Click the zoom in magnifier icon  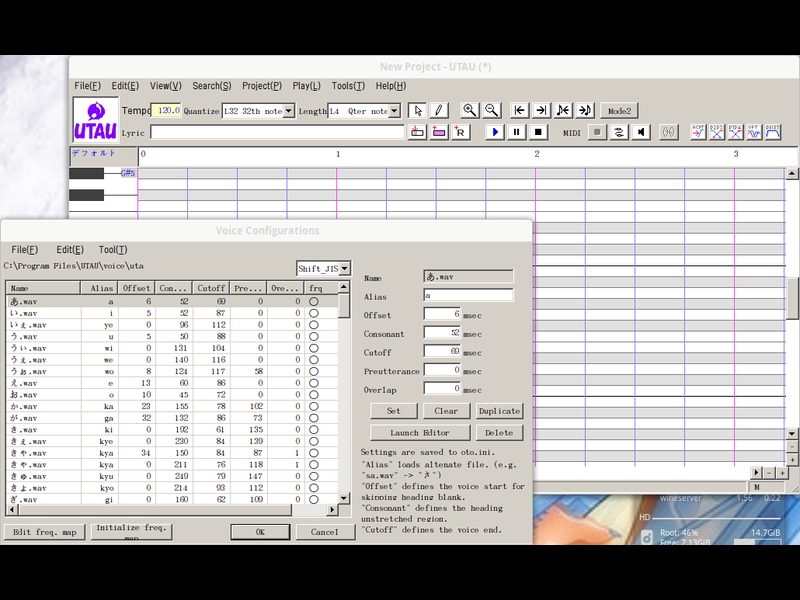click(x=468, y=111)
